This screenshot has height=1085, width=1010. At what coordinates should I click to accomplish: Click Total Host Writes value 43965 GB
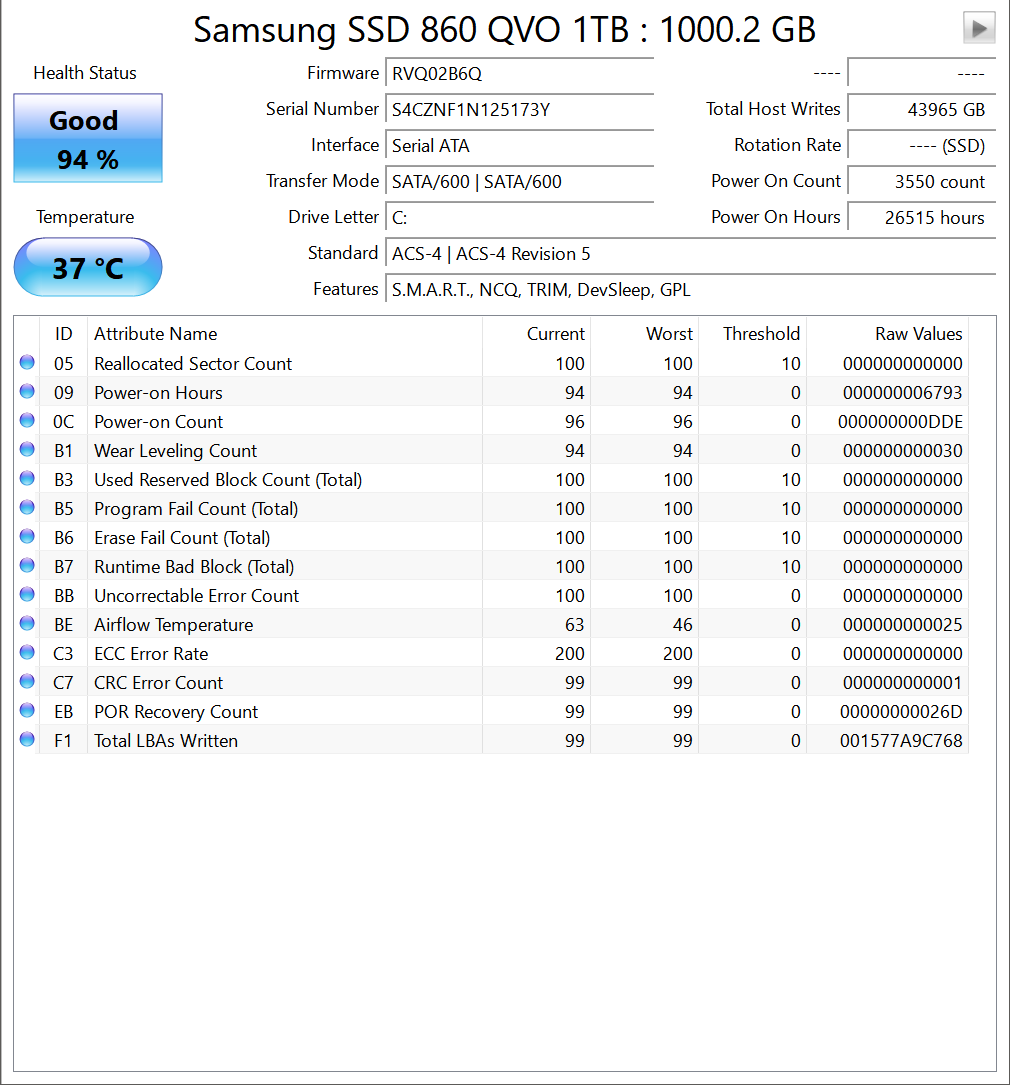pyautogui.click(x=921, y=109)
